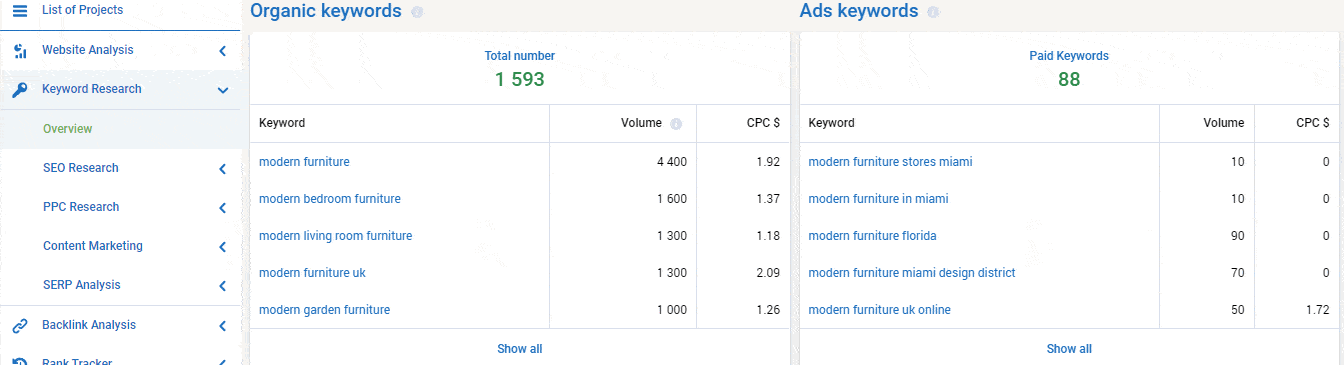
Task: Click info icon next to Ads keywords
Action: tap(933, 13)
